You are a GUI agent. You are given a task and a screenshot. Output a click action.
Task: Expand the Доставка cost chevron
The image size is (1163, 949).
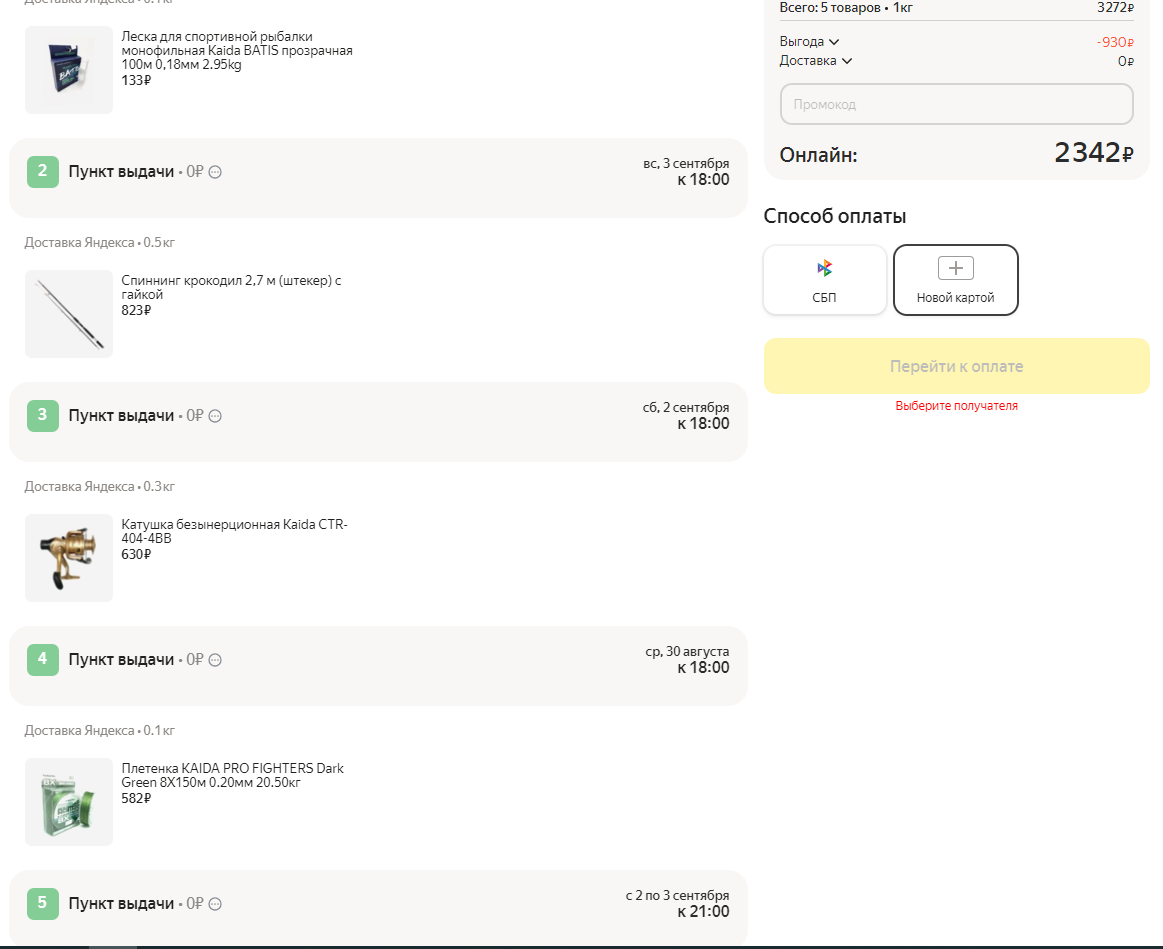pyautogui.click(x=847, y=61)
